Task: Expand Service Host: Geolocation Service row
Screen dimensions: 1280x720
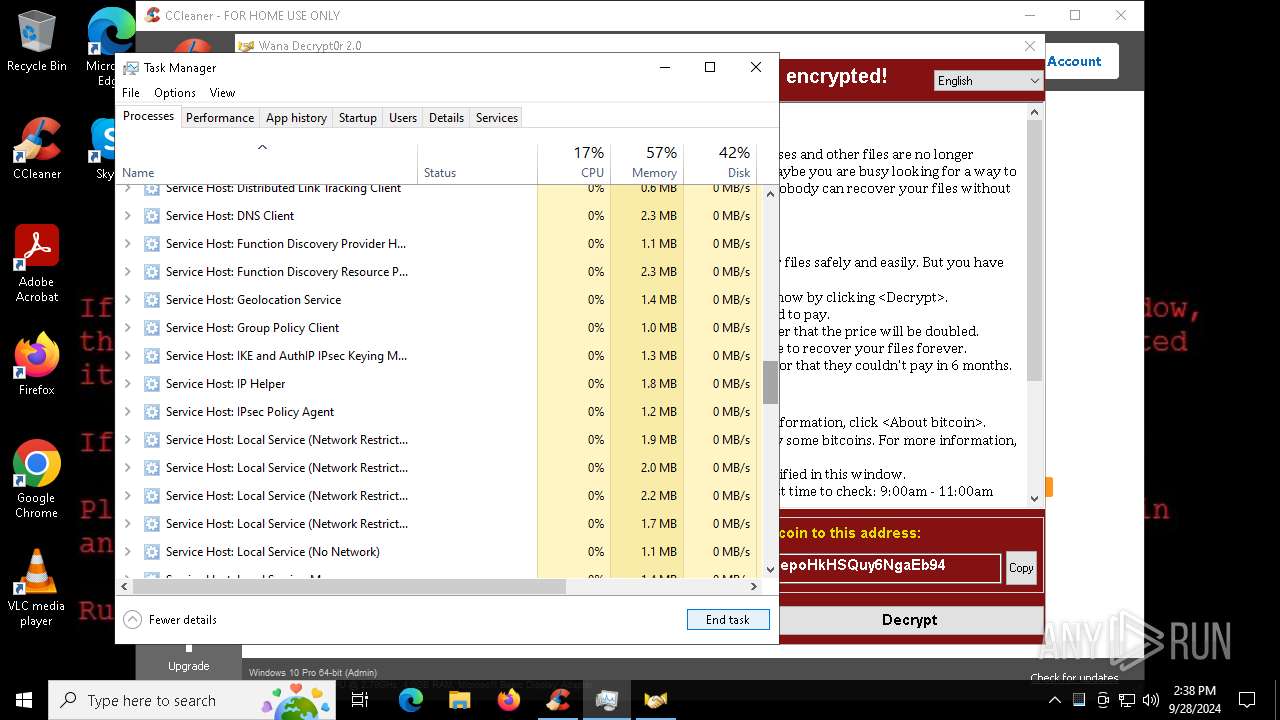Action: (x=127, y=300)
